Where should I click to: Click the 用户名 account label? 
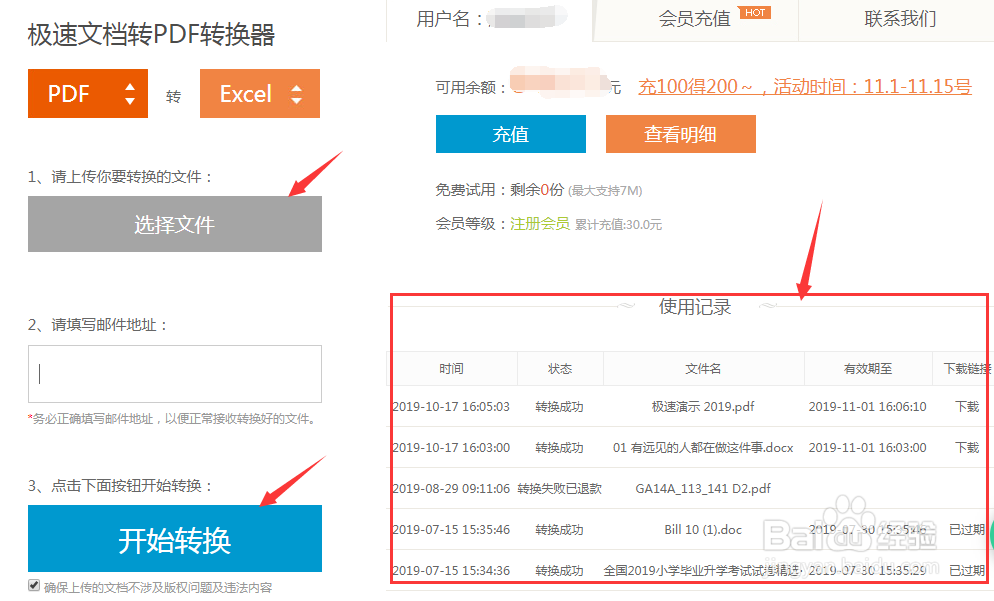[444, 18]
